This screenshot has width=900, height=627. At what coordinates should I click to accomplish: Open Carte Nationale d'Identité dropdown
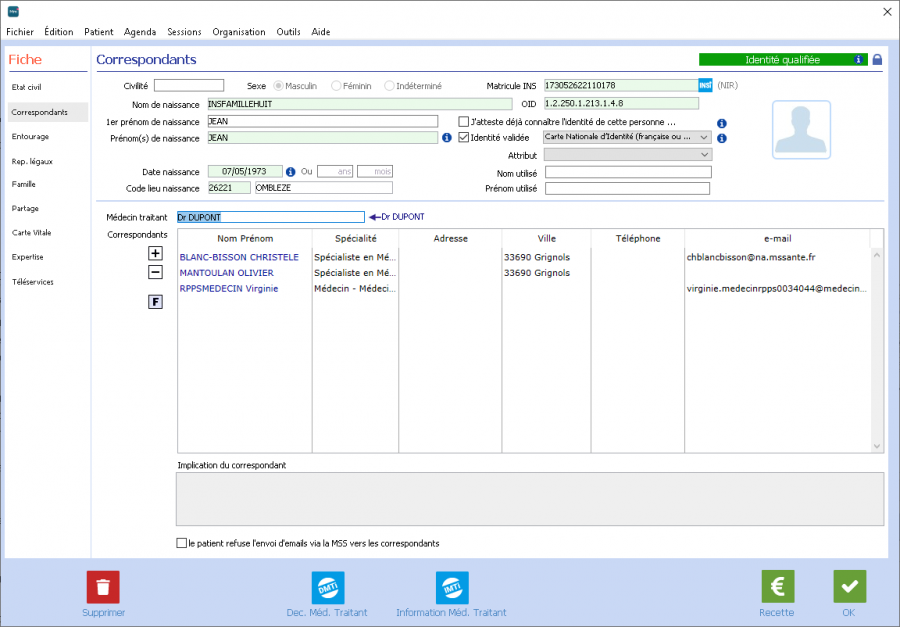627,138
